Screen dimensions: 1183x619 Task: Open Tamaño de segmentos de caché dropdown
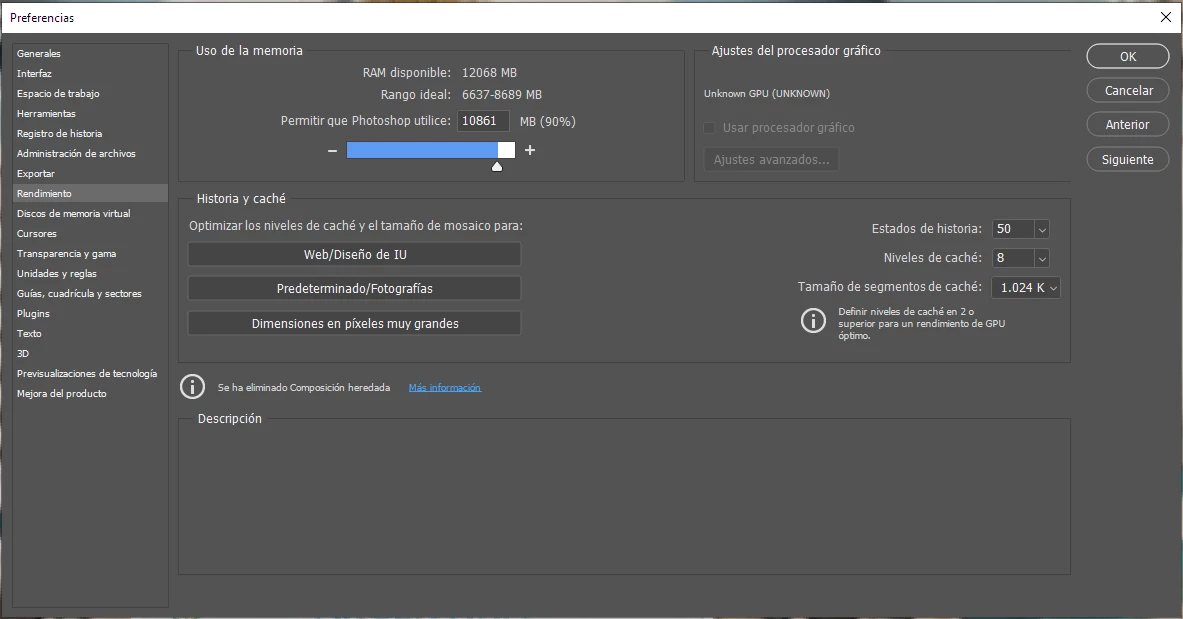[x=1026, y=288]
